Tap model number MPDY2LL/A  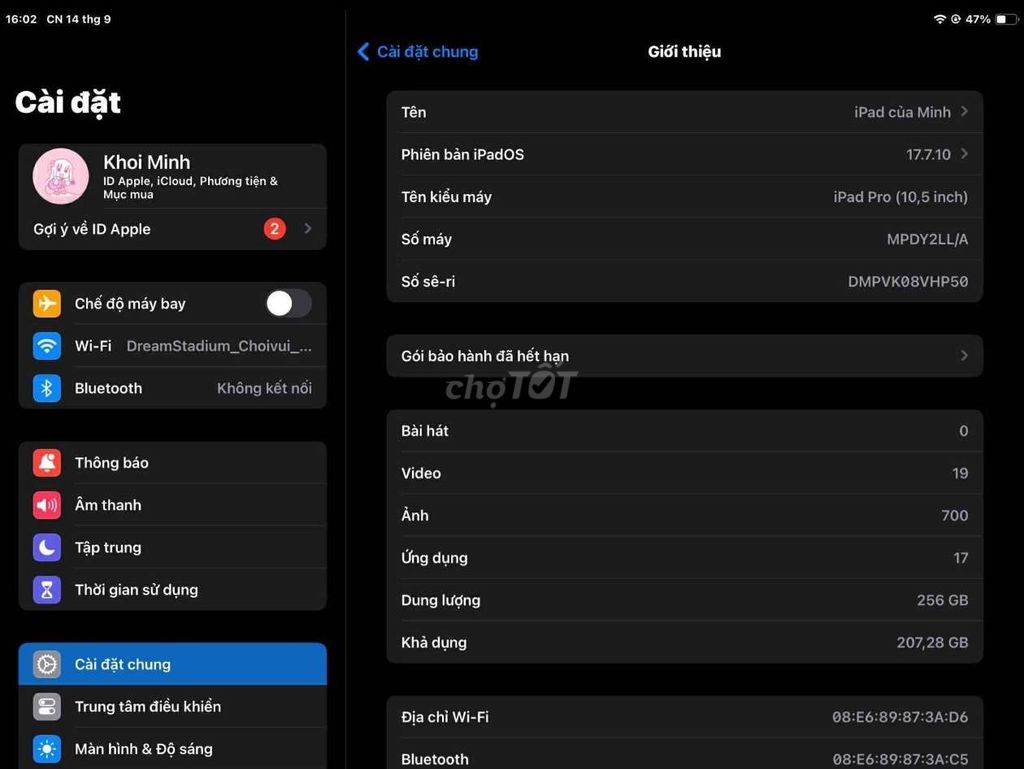click(927, 239)
